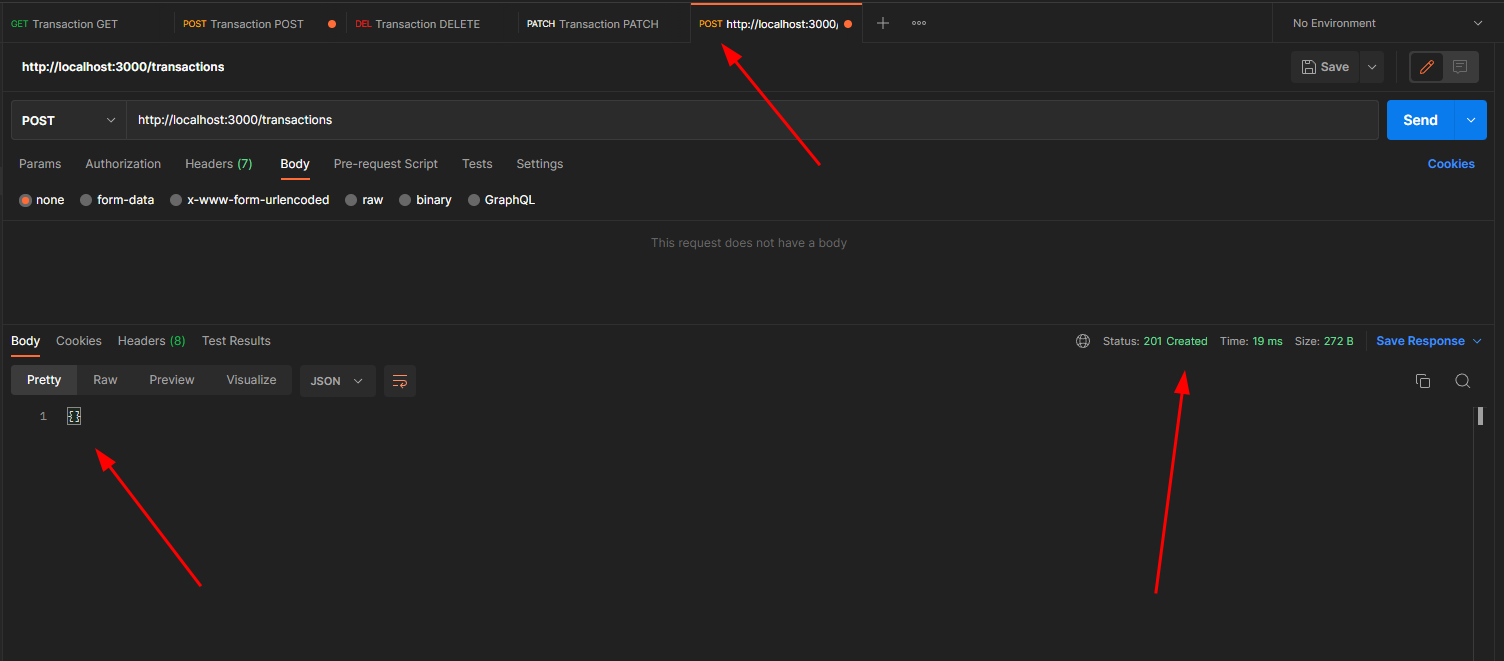Open response Body tab
1504x661 pixels.
(x=26, y=341)
